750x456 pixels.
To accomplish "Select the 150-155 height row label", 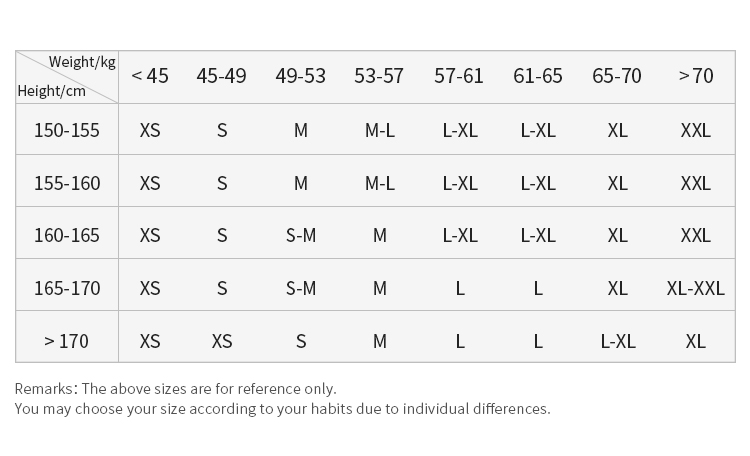I will click(67, 130).
